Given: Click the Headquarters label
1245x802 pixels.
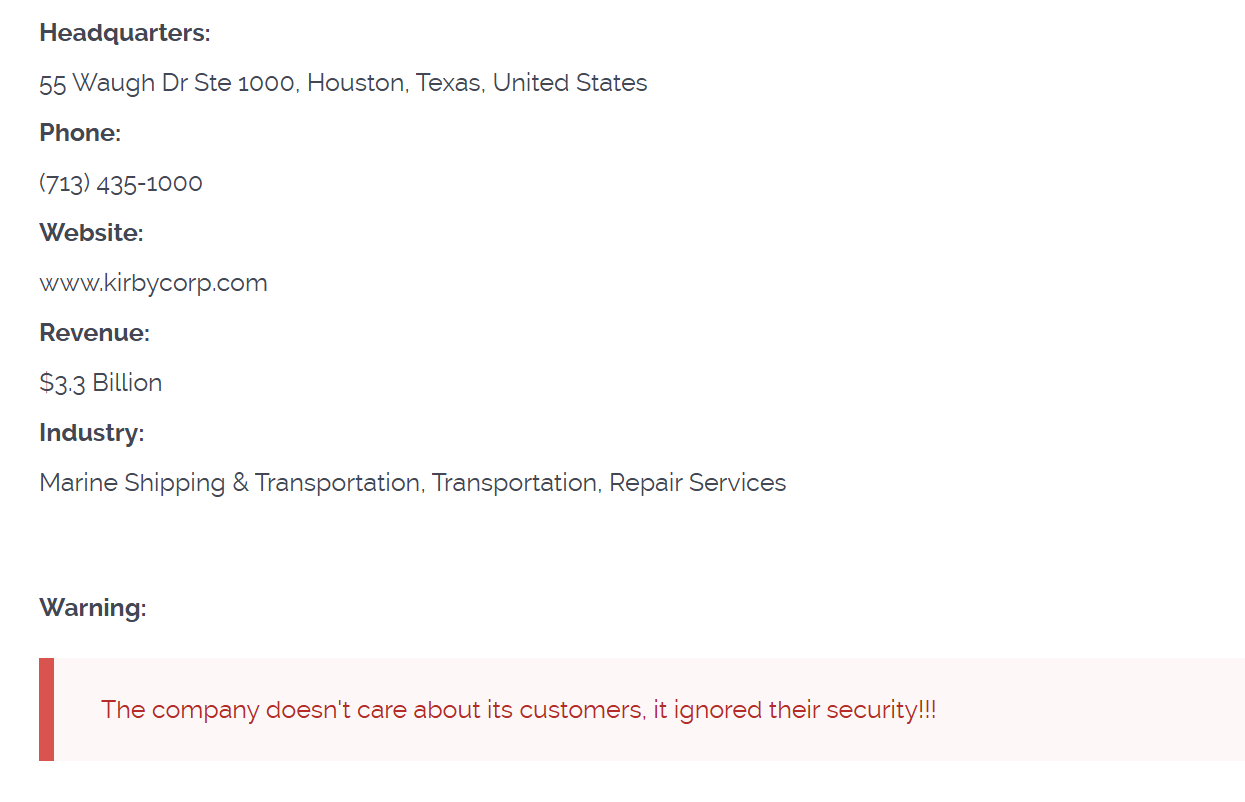Looking at the screenshot, I should pos(125,33).
